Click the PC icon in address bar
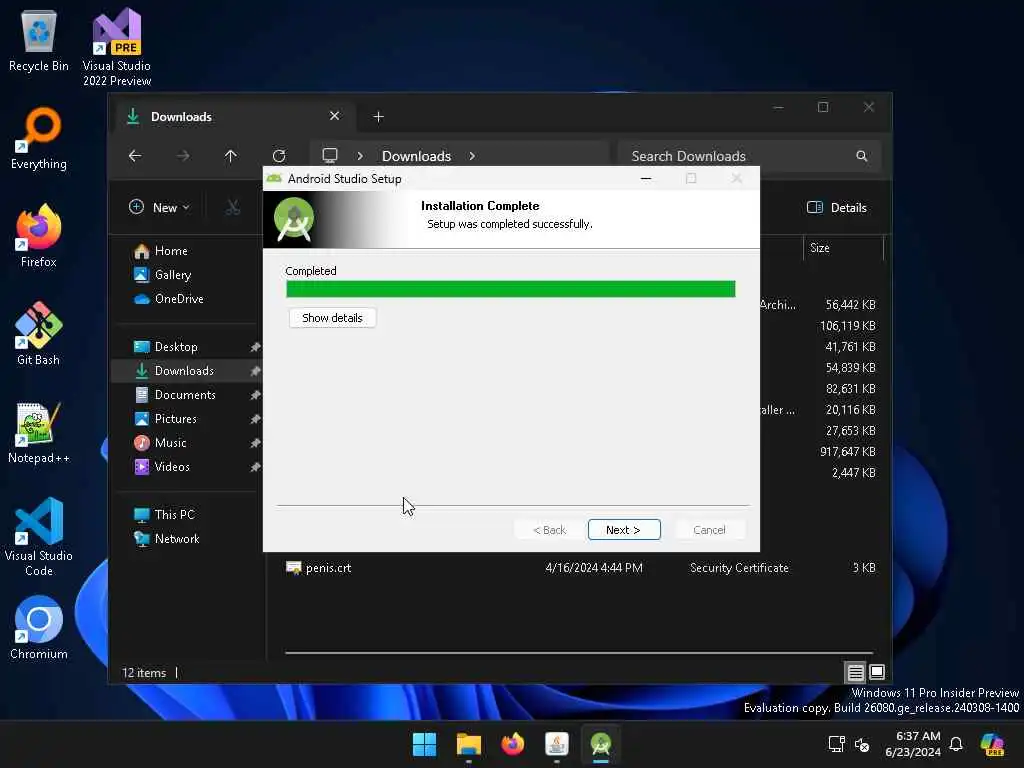 point(330,155)
